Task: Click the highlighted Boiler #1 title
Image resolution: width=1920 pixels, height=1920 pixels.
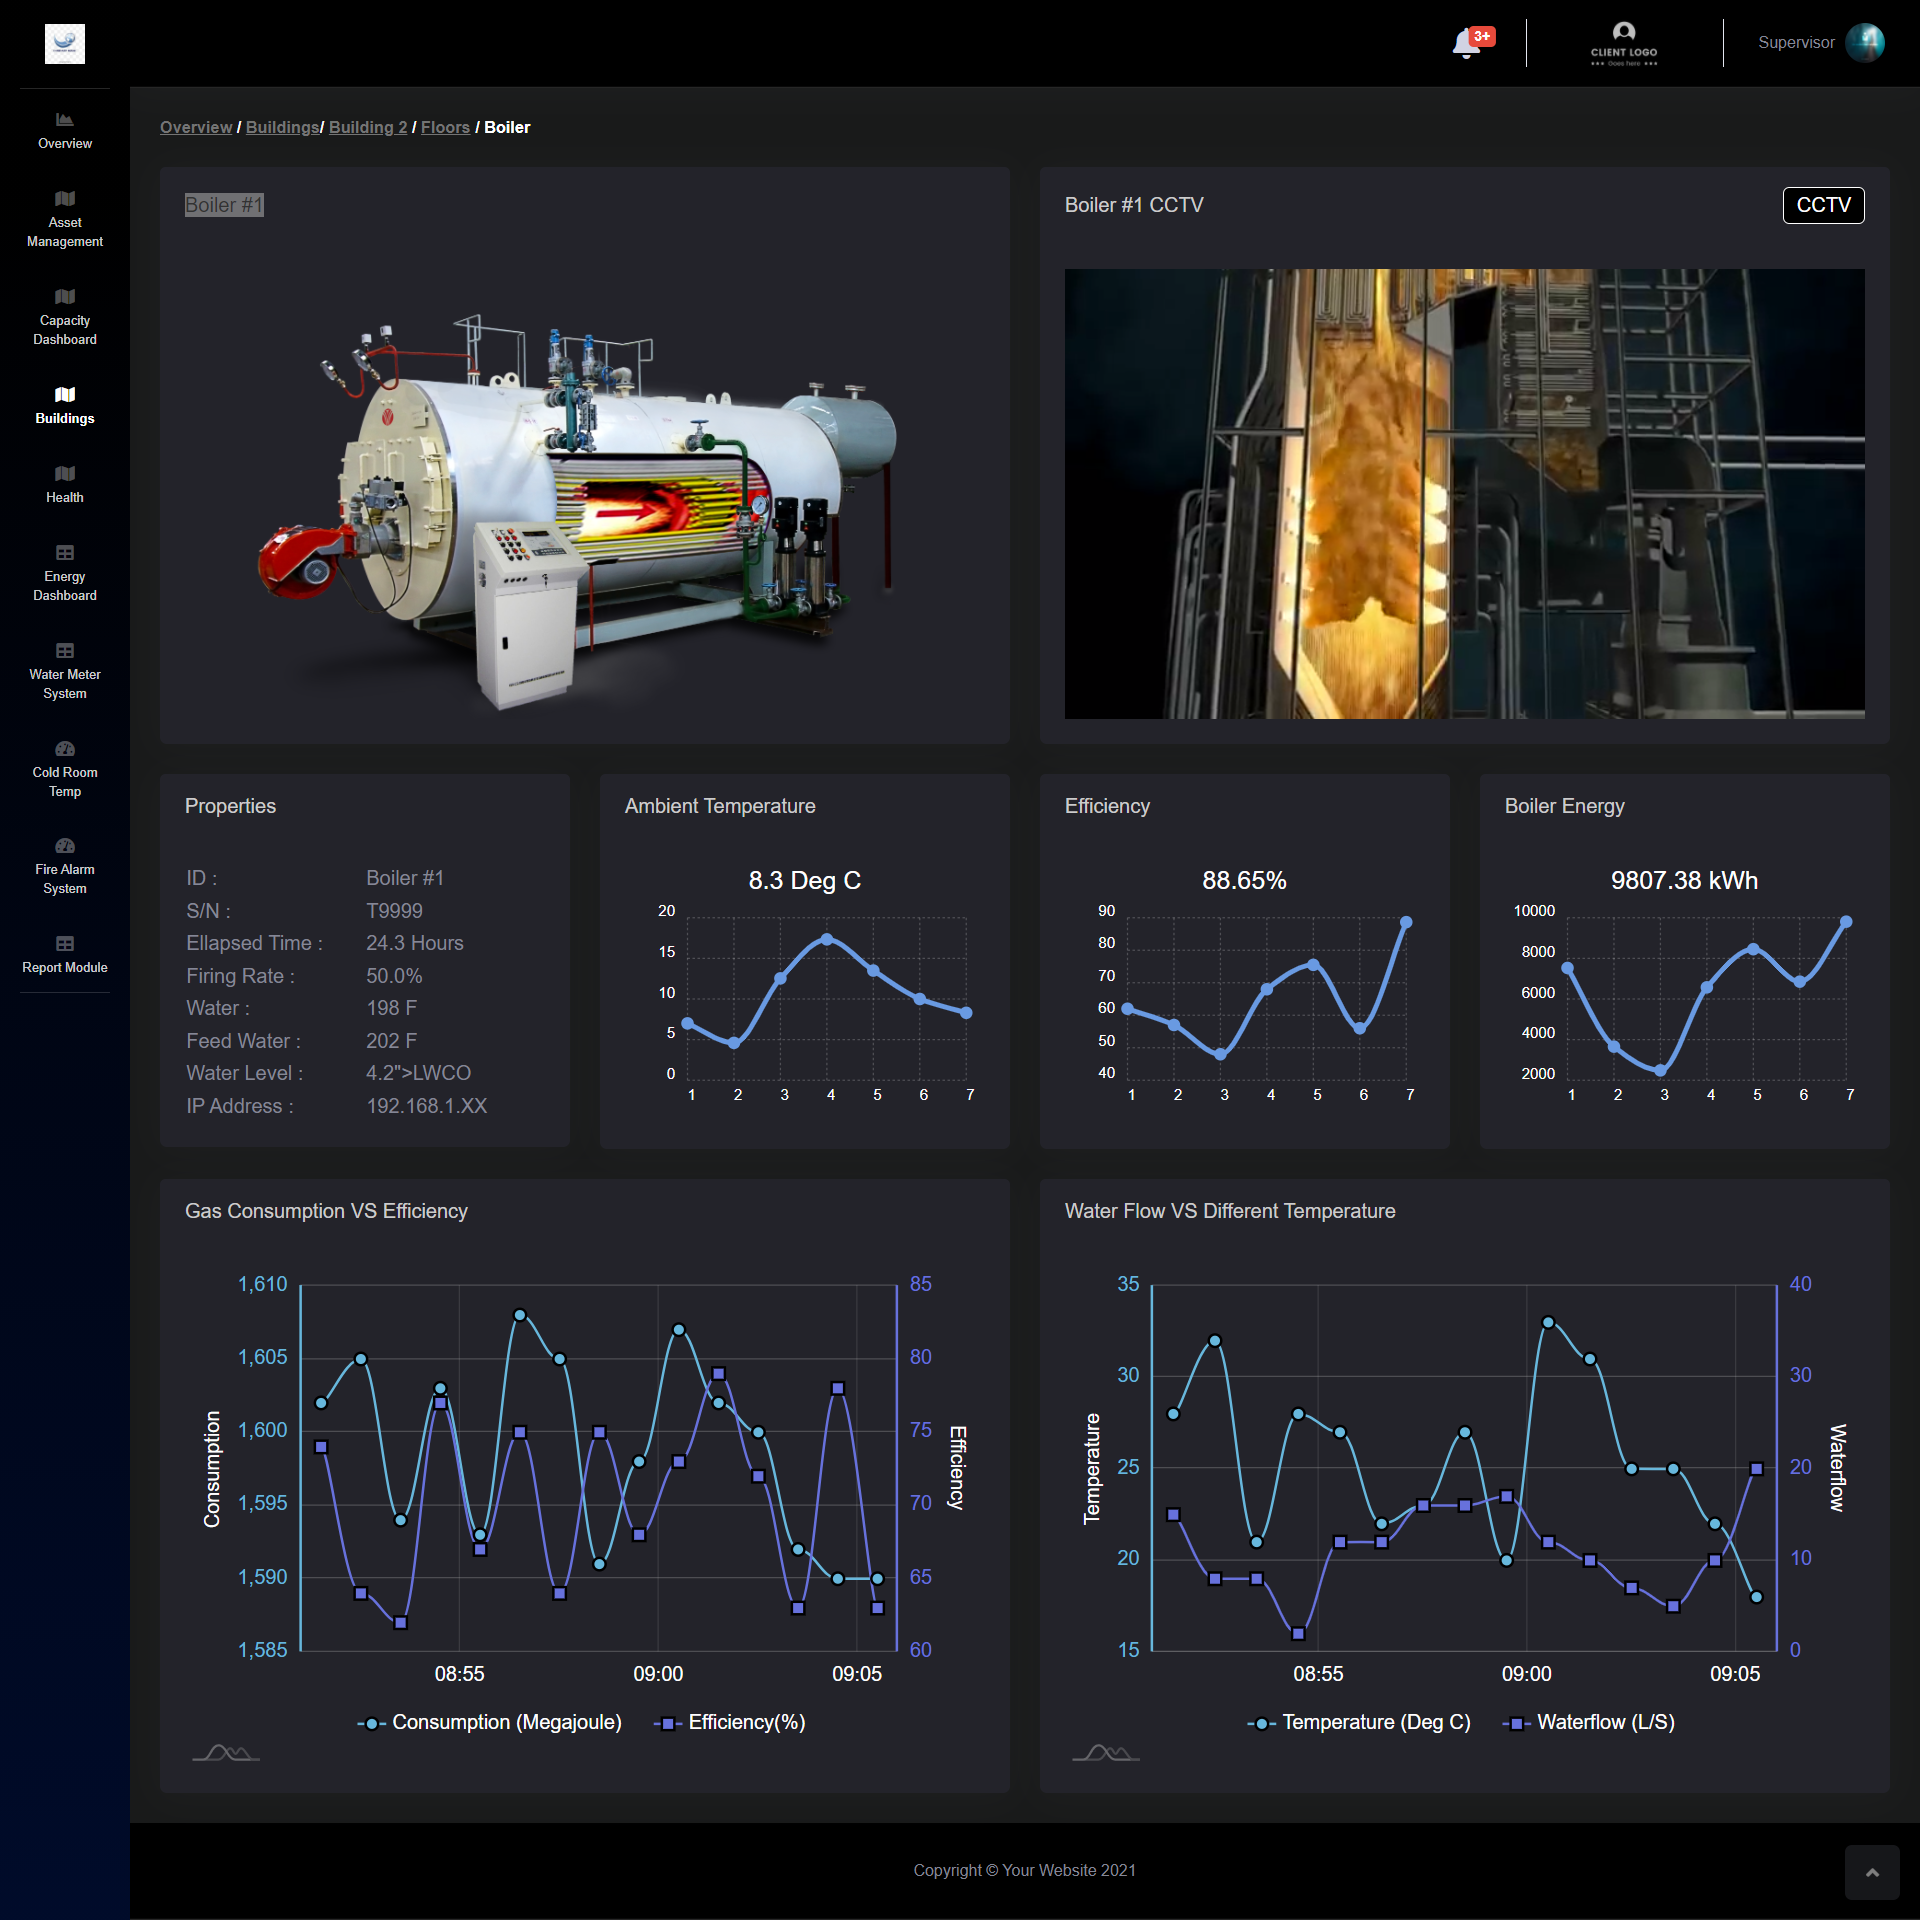Action: coord(224,205)
